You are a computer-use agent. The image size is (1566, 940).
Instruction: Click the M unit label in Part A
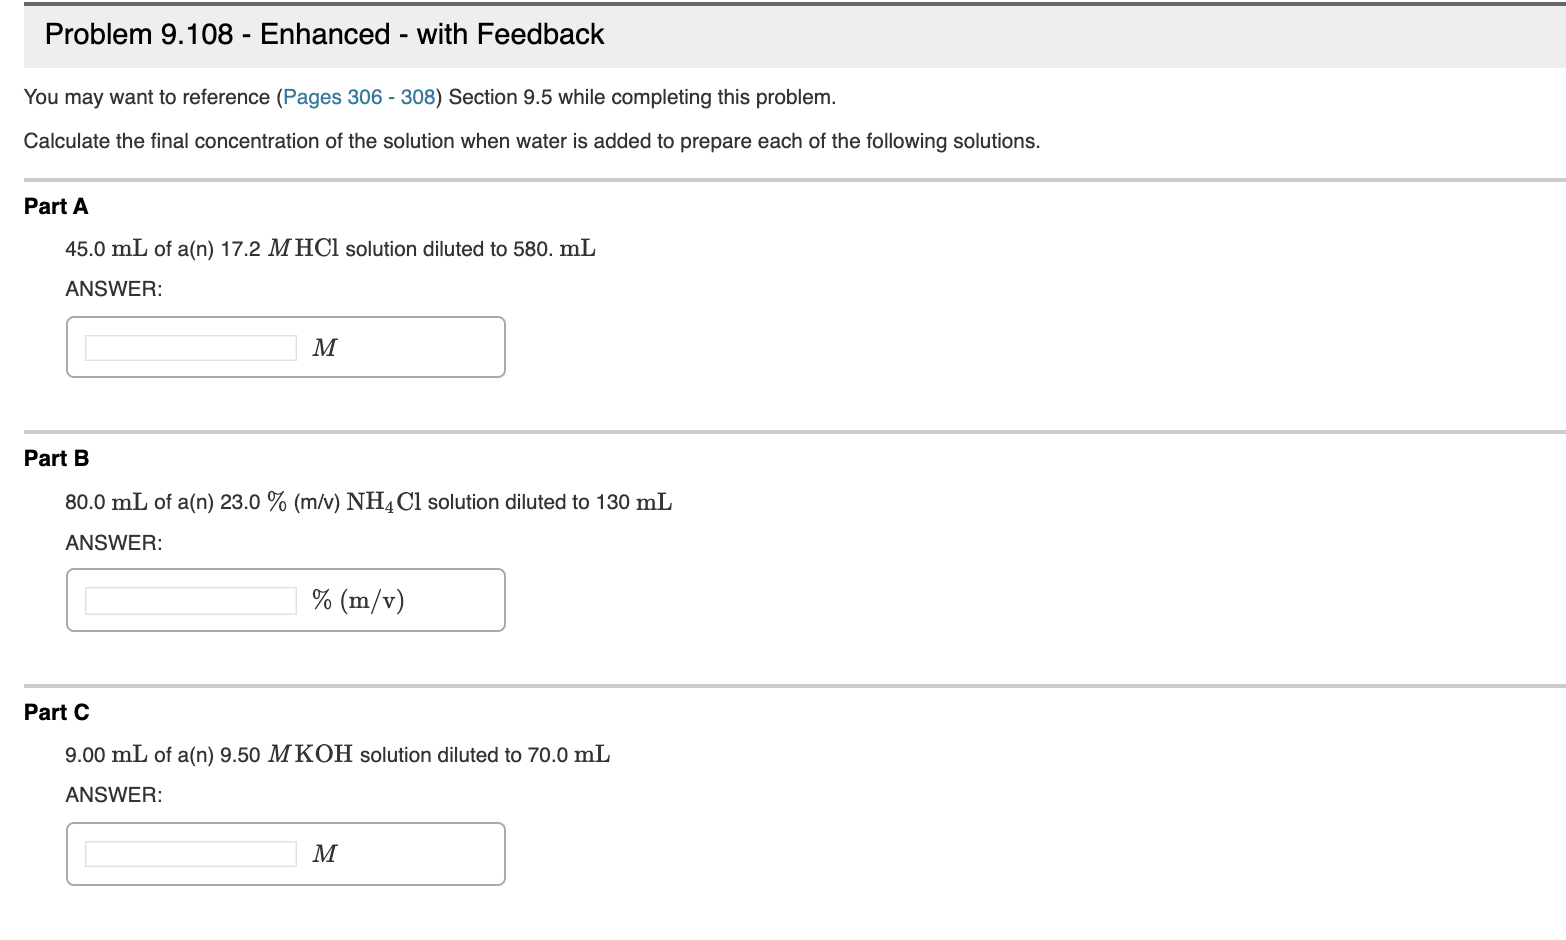[x=323, y=347]
